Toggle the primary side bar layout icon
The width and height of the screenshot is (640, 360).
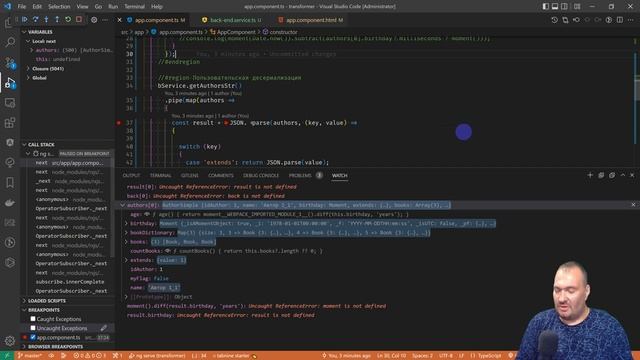click(x=546, y=7)
